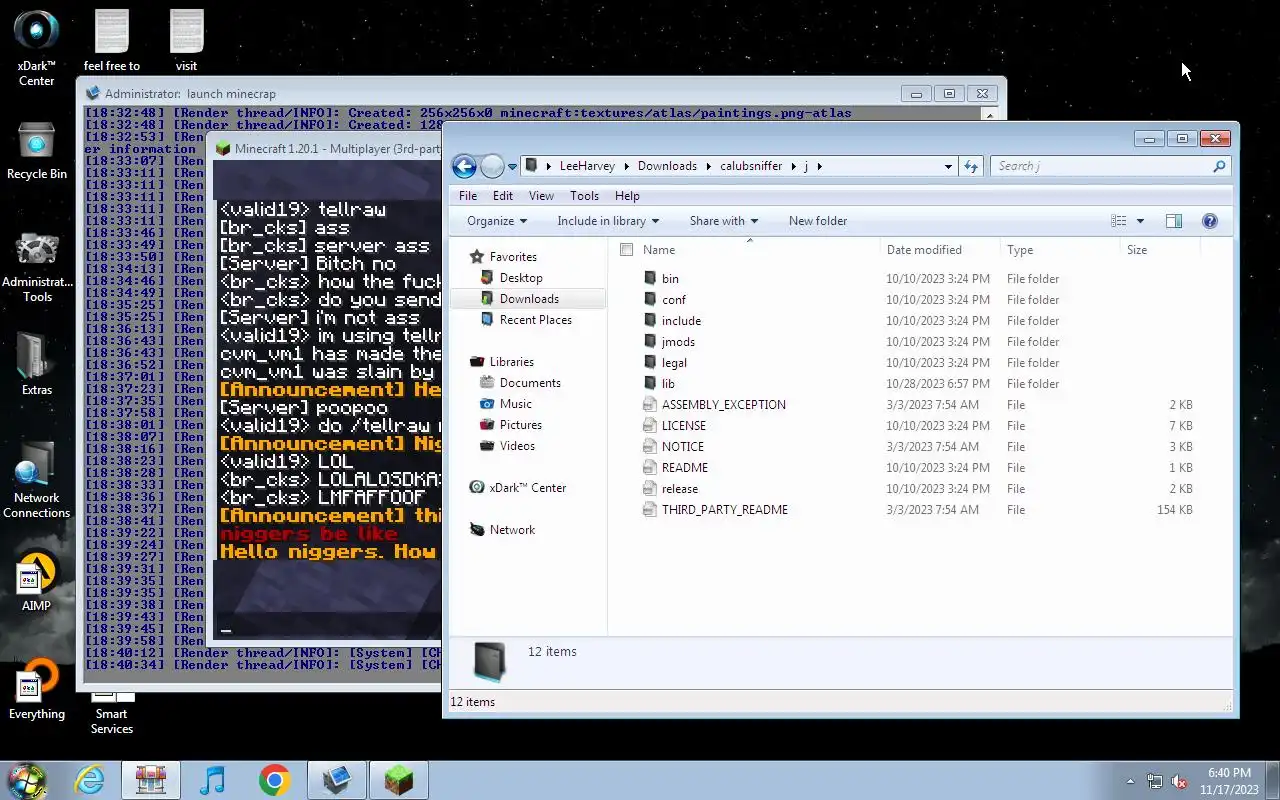
Task: Click calubsniffer in the address breadcrumb
Action: pyautogui.click(x=751, y=166)
